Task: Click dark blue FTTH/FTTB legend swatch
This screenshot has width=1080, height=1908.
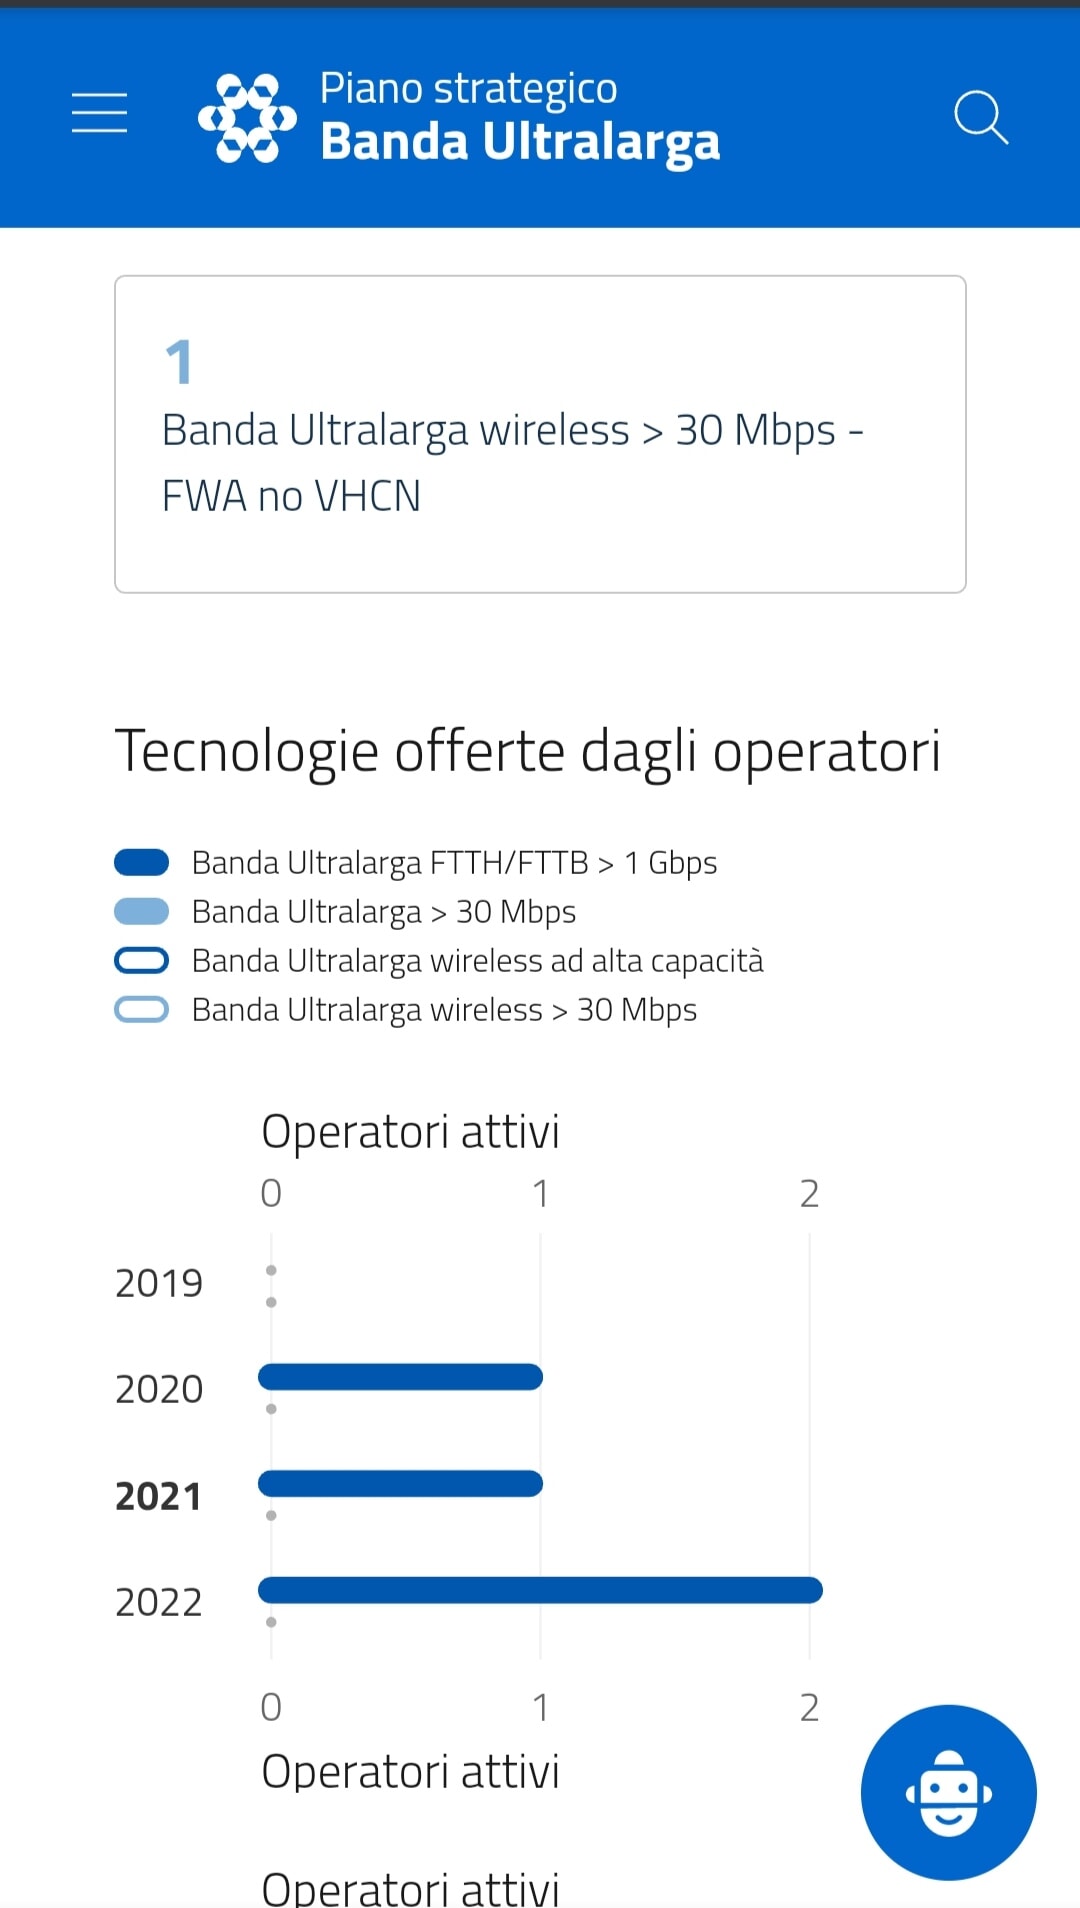Action: pyautogui.click(x=142, y=862)
